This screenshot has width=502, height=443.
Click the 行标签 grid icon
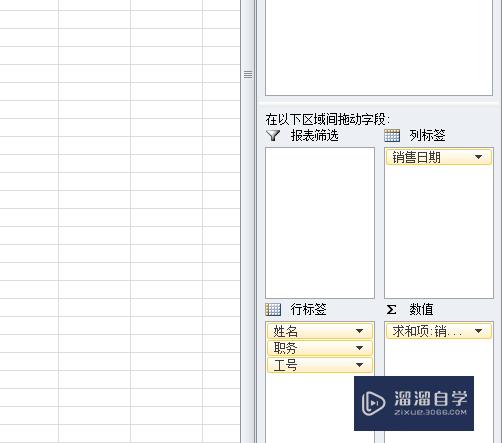point(273,309)
